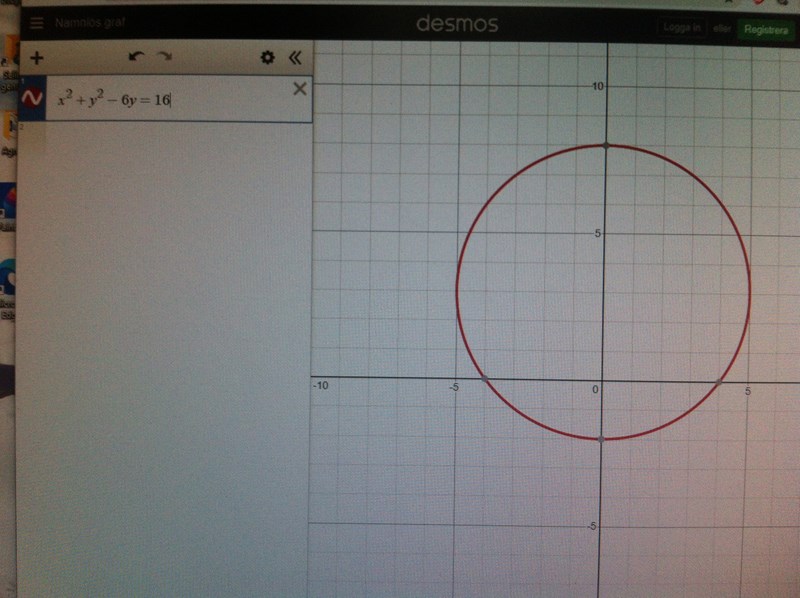Click the circle's right x-intercept point
800x598 pixels.
719,380
